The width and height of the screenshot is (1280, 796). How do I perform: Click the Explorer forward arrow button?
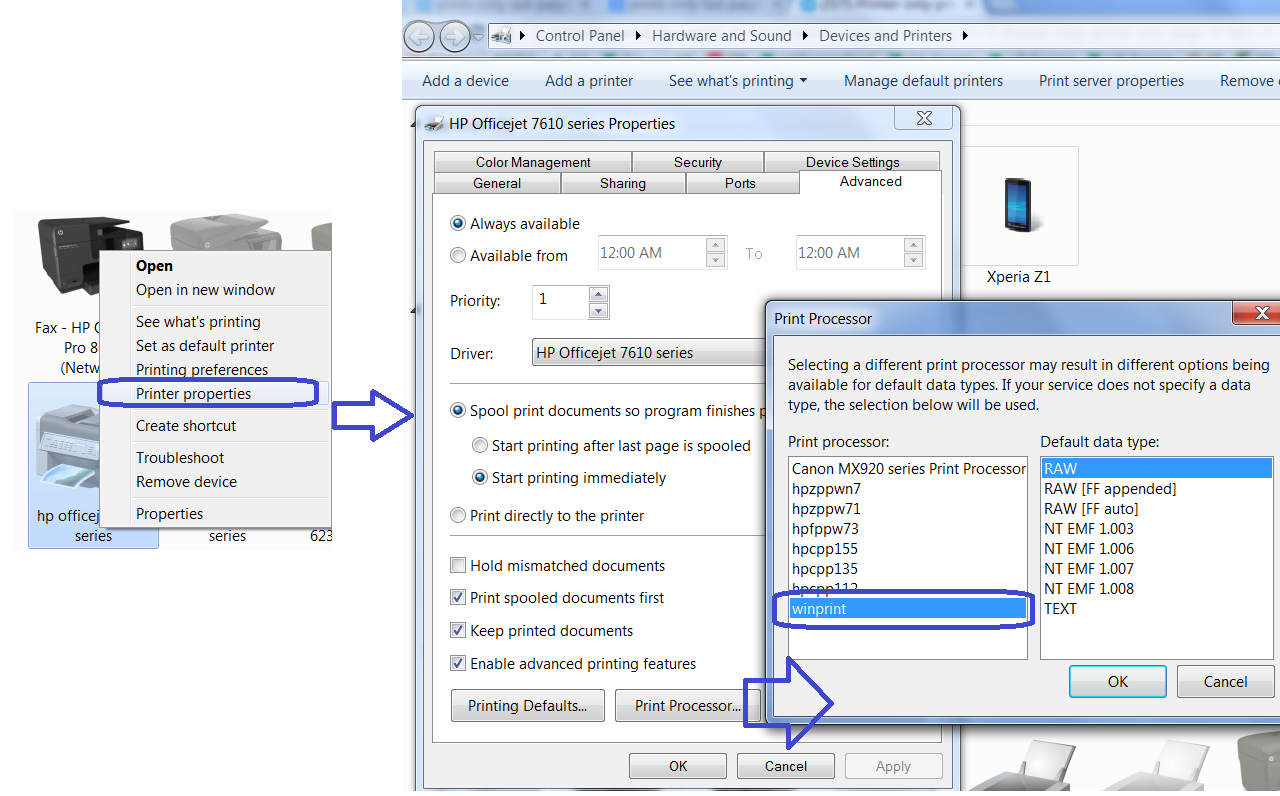[x=455, y=37]
